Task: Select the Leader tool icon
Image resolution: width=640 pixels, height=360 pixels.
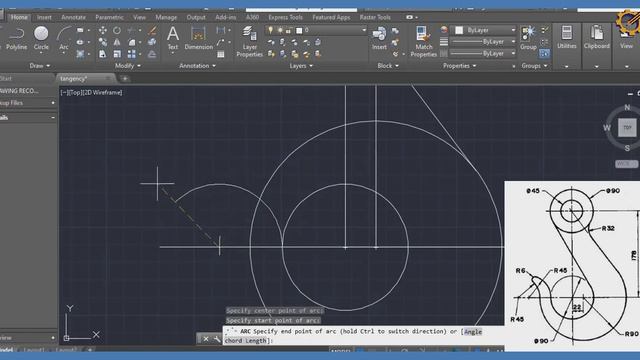Action: [x=220, y=42]
